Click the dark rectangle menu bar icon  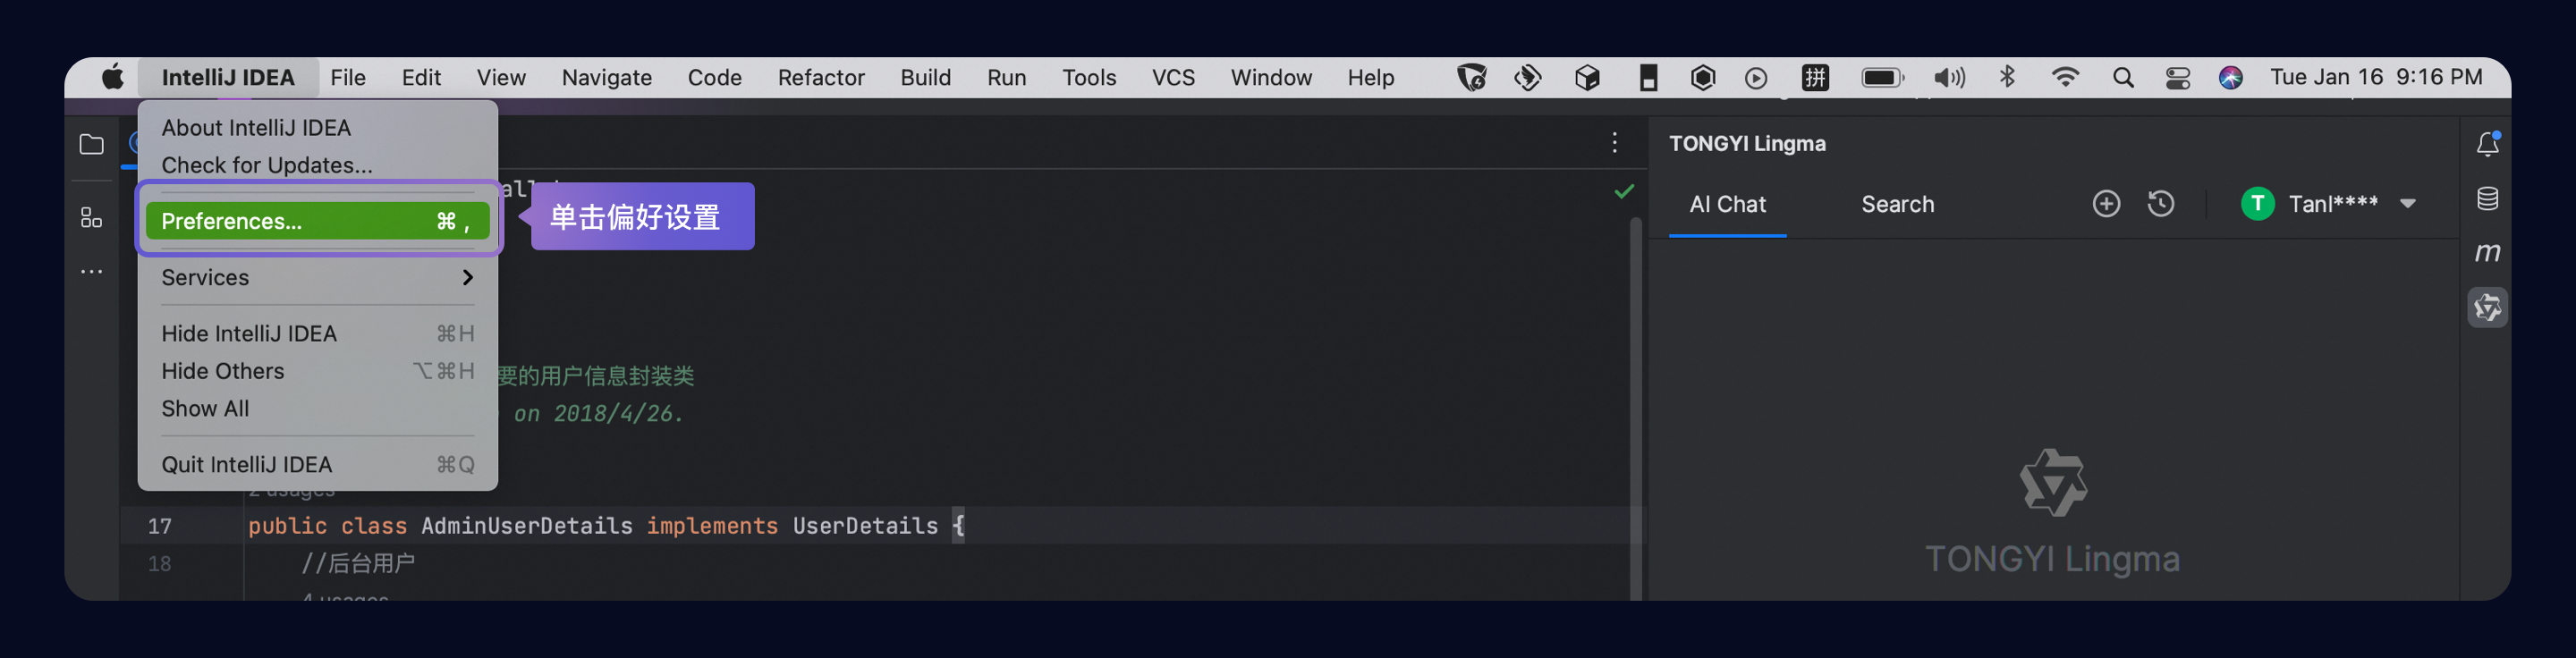click(x=1648, y=77)
